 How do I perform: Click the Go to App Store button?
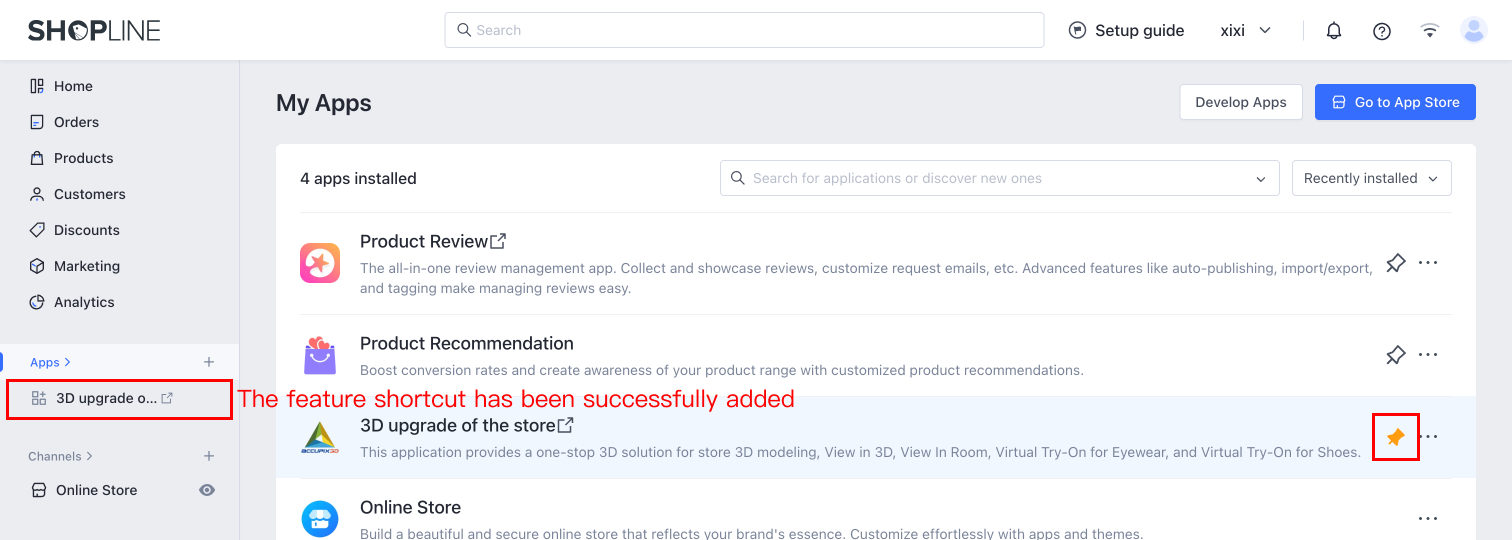pos(1395,102)
